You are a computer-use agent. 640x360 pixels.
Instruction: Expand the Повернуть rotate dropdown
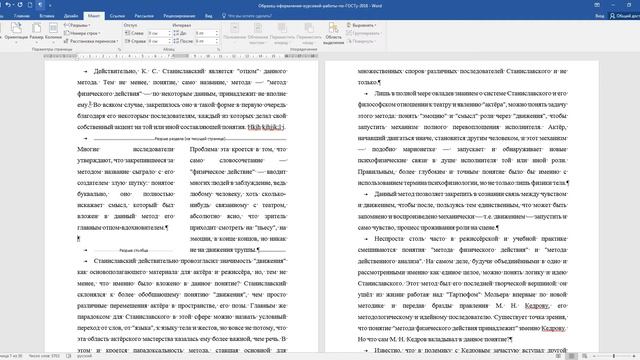[x=361, y=41]
